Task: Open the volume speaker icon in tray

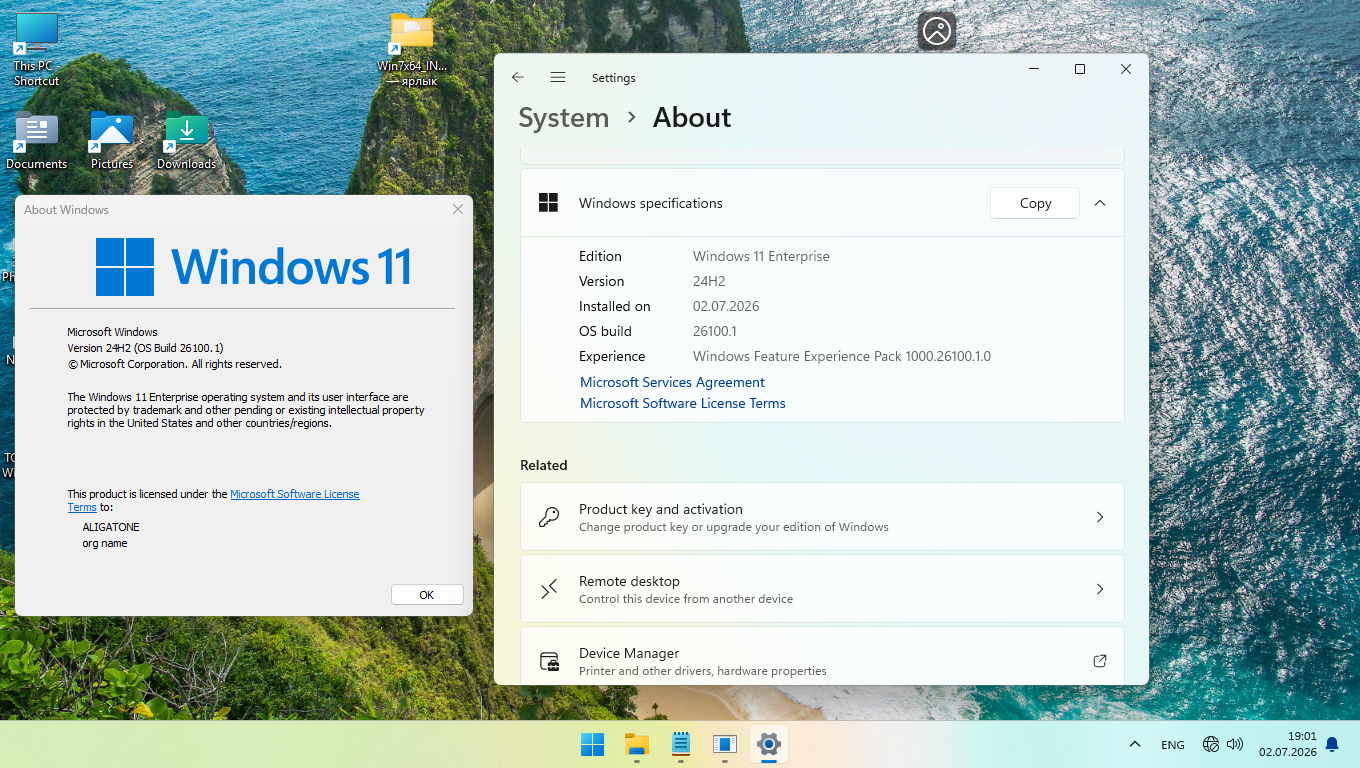Action: pos(1235,744)
